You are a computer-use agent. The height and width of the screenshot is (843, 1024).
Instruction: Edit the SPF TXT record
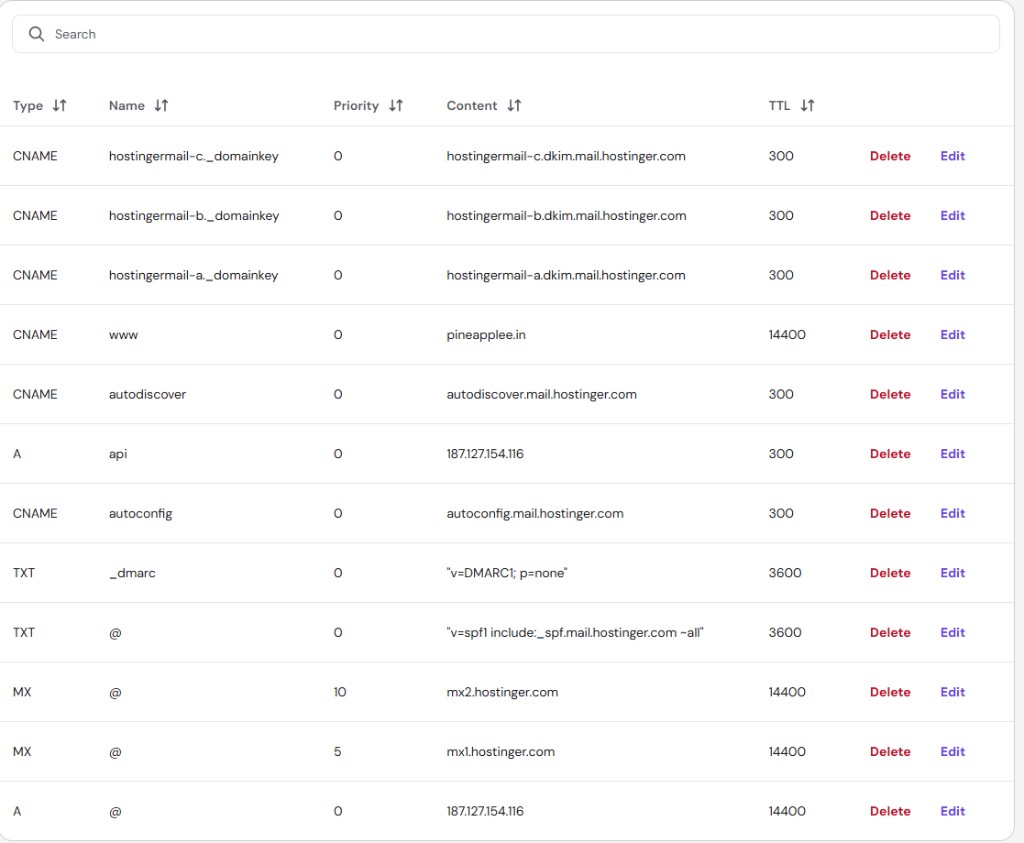pyautogui.click(x=952, y=632)
